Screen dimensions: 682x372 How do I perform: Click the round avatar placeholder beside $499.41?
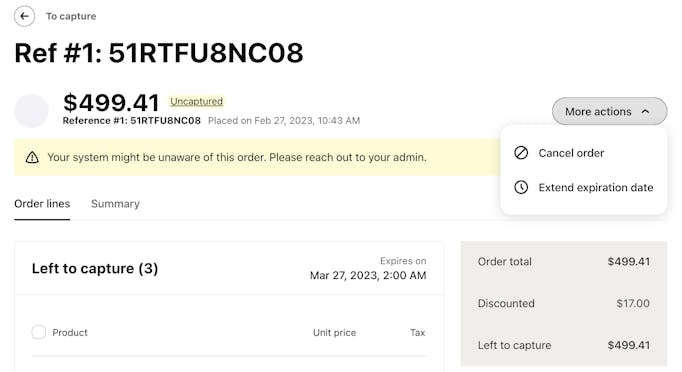tap(31, 111)
